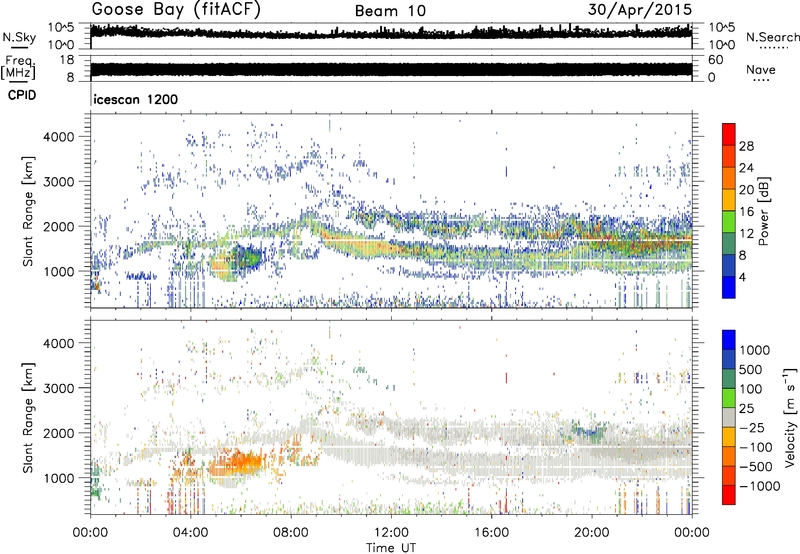Click the Velocity [m s-1] color bar
The width and height of the screenshot is (800, 554).
pos(729,417)
